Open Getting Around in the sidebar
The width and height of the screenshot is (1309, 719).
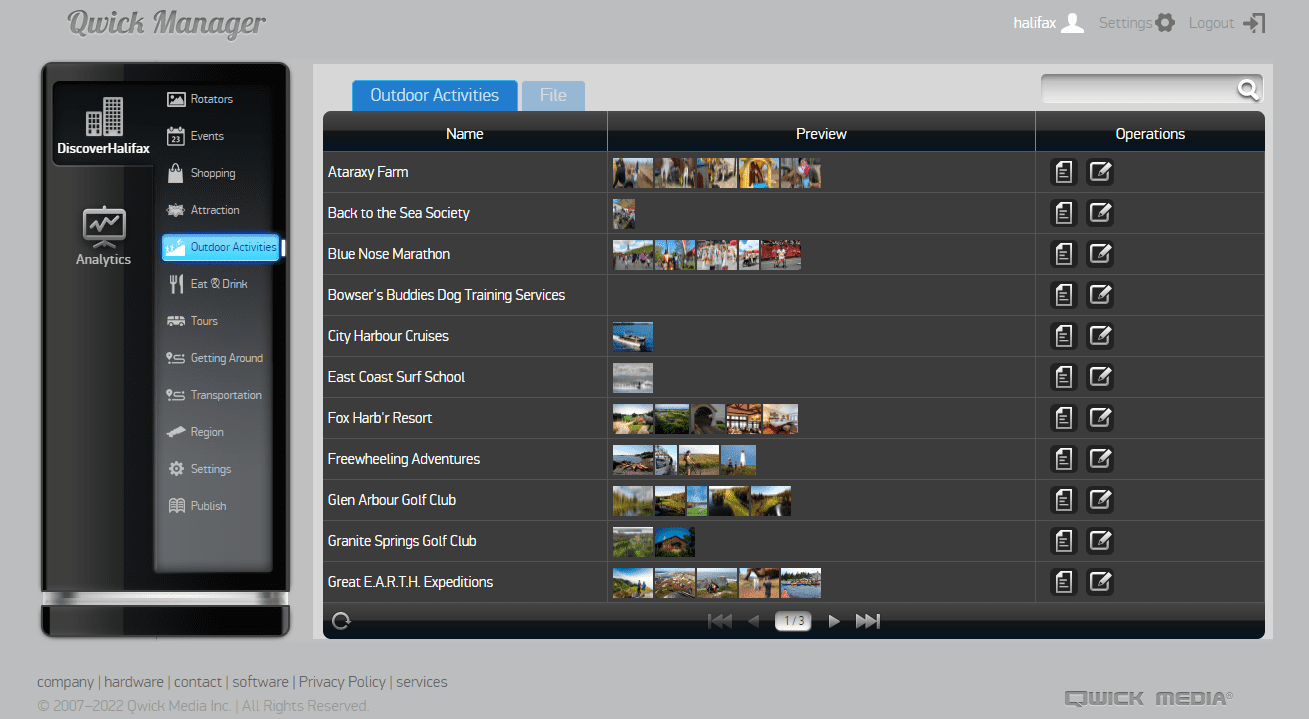tap(214, 358)
